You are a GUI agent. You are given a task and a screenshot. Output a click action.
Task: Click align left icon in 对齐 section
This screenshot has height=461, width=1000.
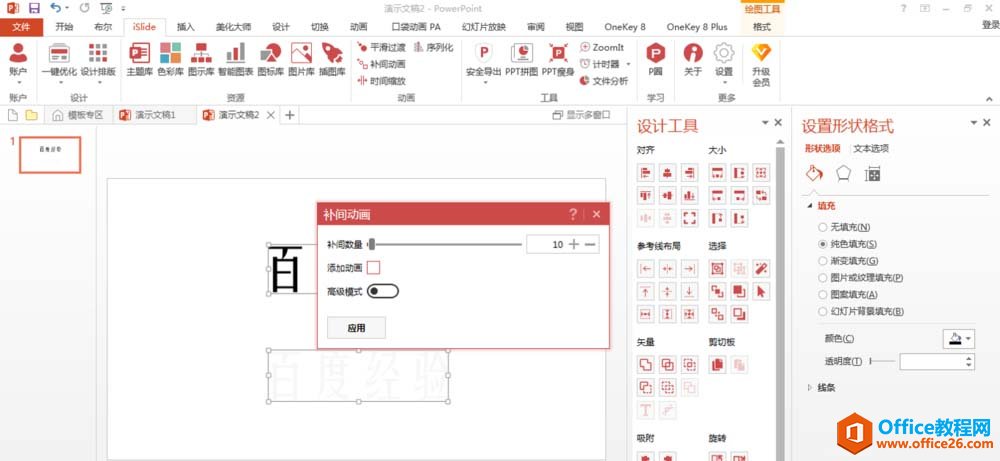[x=645, y=172]
